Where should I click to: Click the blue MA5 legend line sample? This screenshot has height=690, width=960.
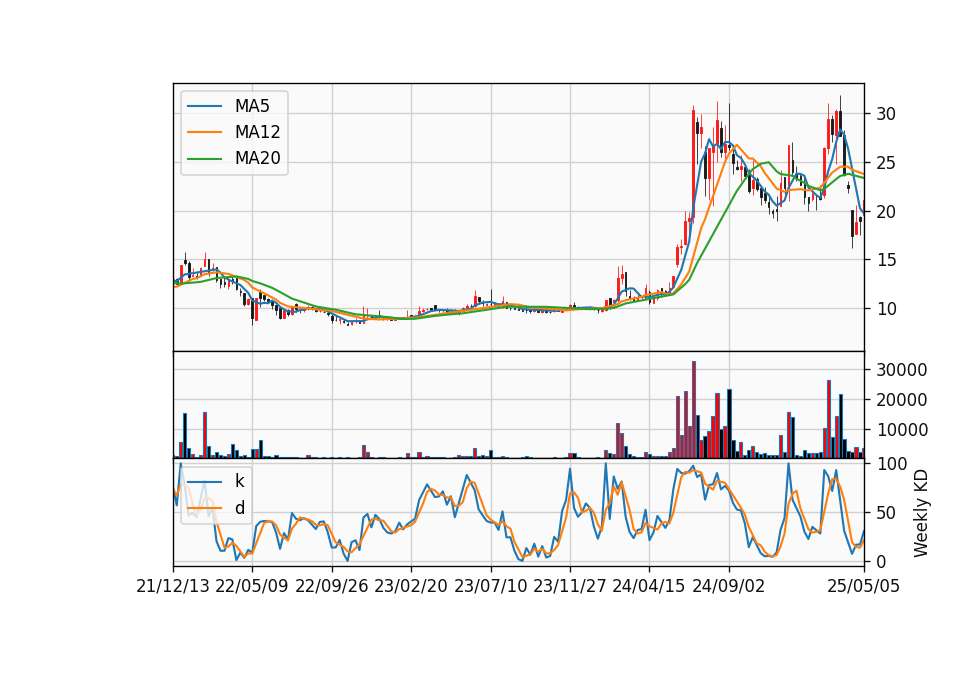[204, 106]
